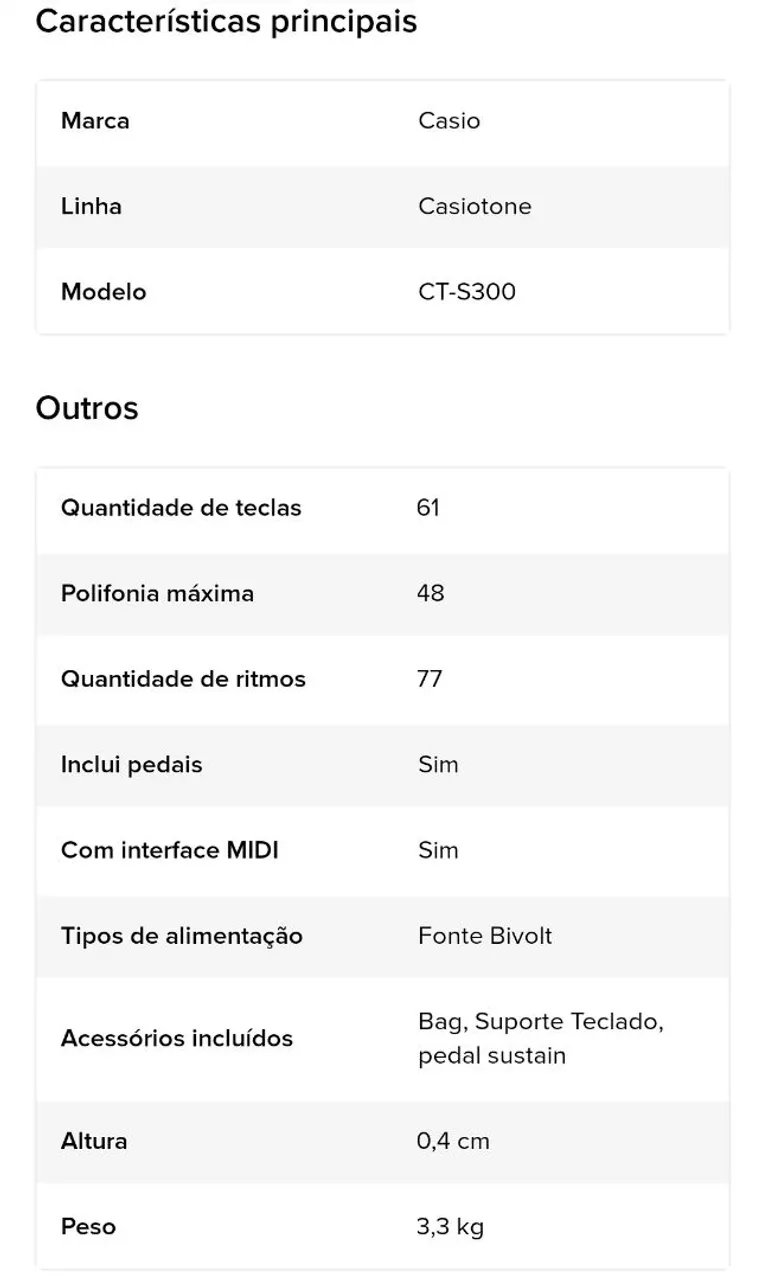Image resolution: width=764 pixels, height=1280 pixels.
Task: Select the Inclui pedais row label
Action: (x=131, y=765)
